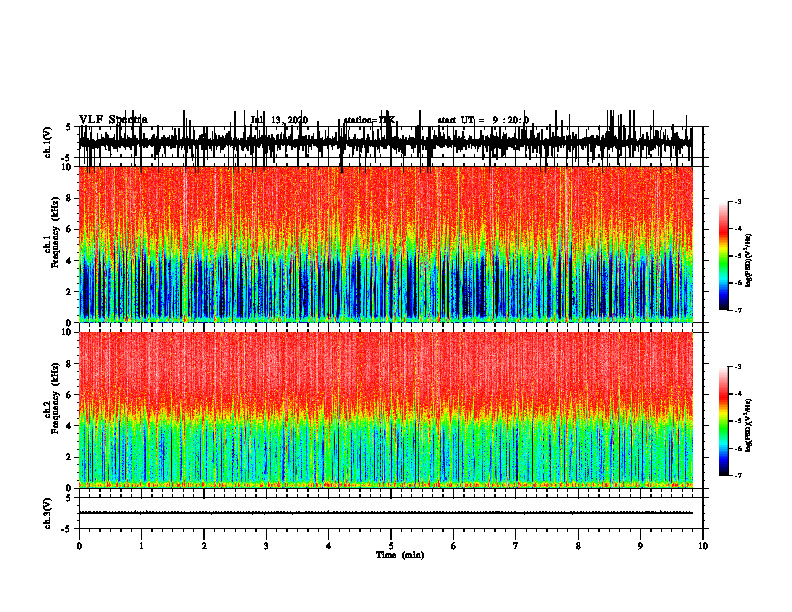Image resolution: width=792 pixels, height=612 pixels.
Task: Click the "station=" label in the header
Action: point(361,120)
